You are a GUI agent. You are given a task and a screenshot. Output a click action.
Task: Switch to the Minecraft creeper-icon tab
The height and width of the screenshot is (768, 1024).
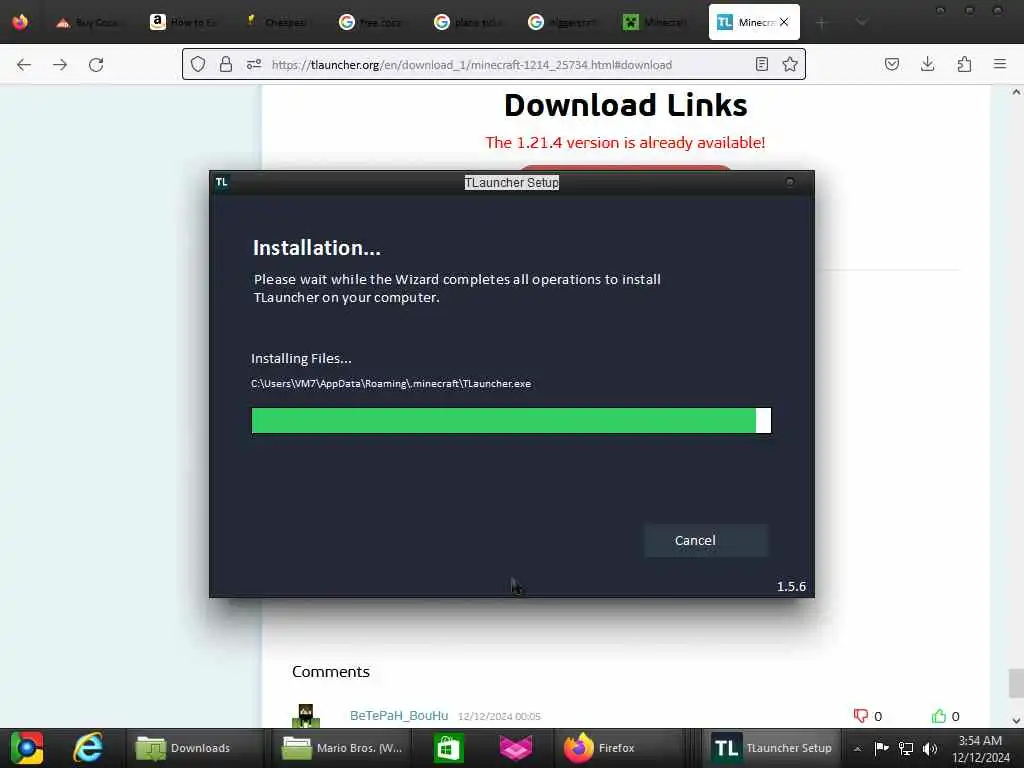pos(655,22)
